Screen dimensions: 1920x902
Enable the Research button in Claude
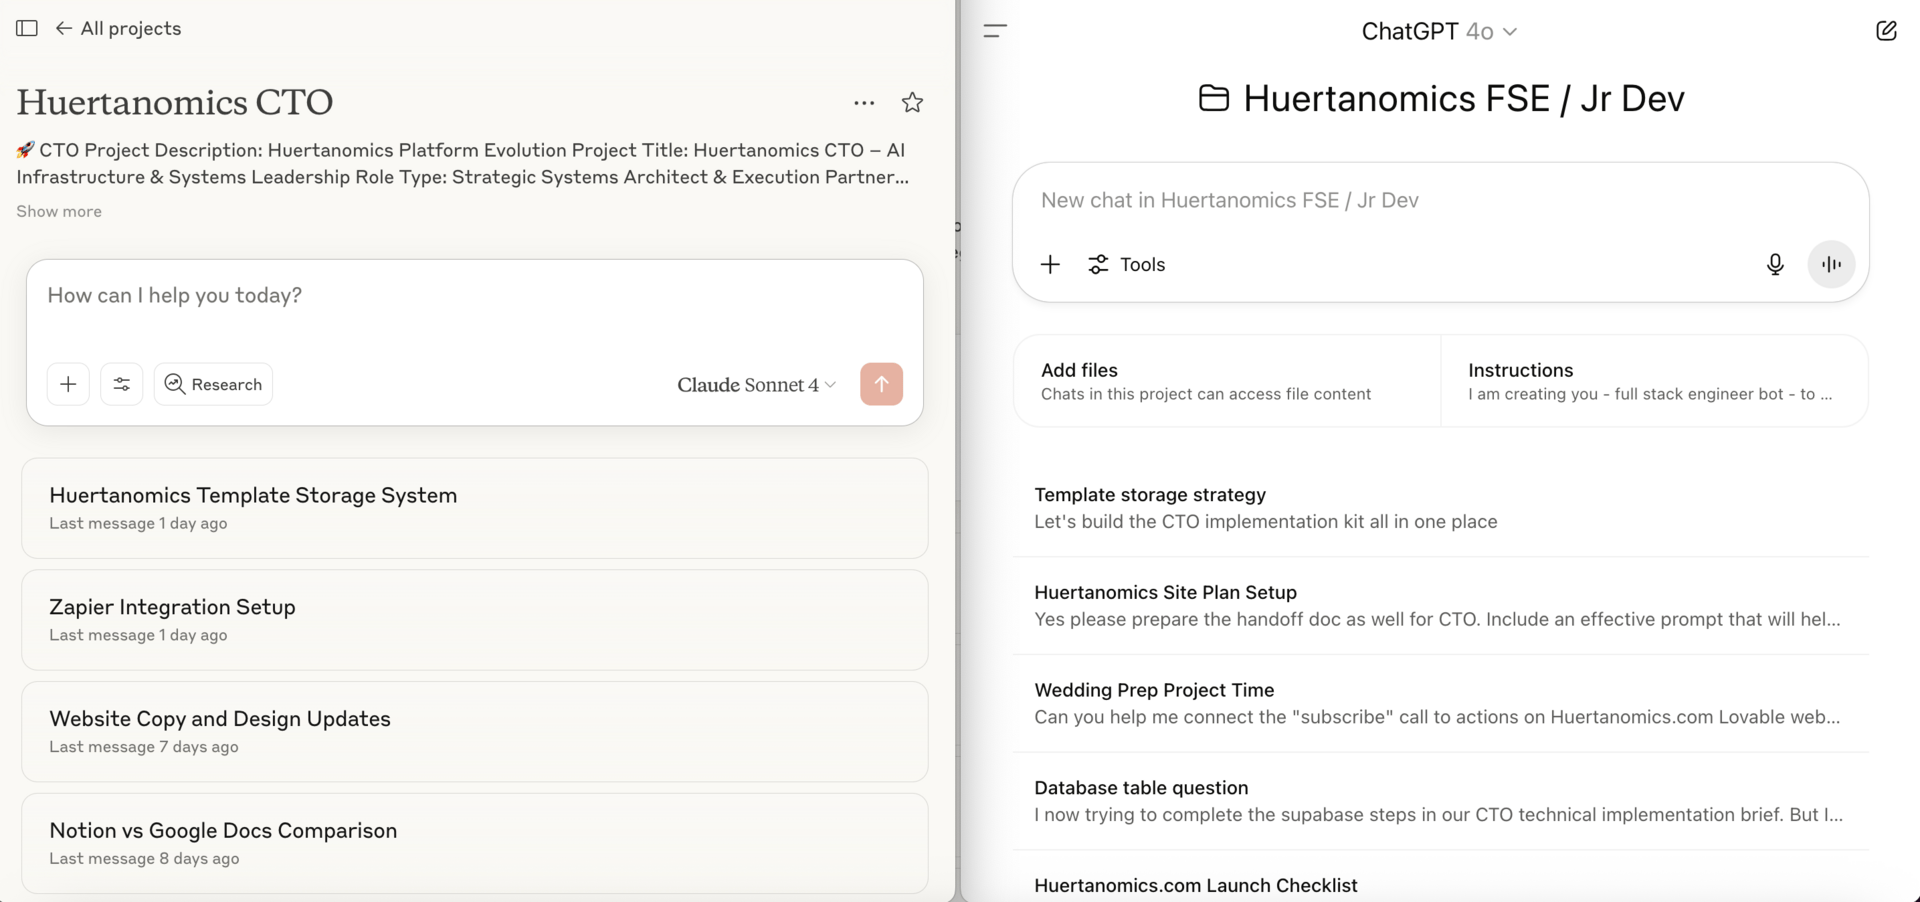213,384
